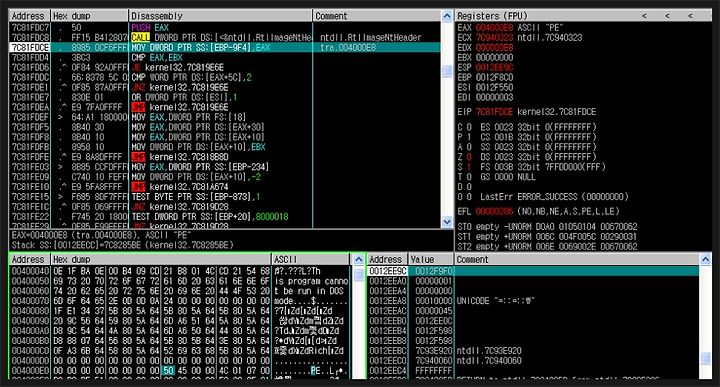Select the EDX register value 000000E8

pos(494,47)
